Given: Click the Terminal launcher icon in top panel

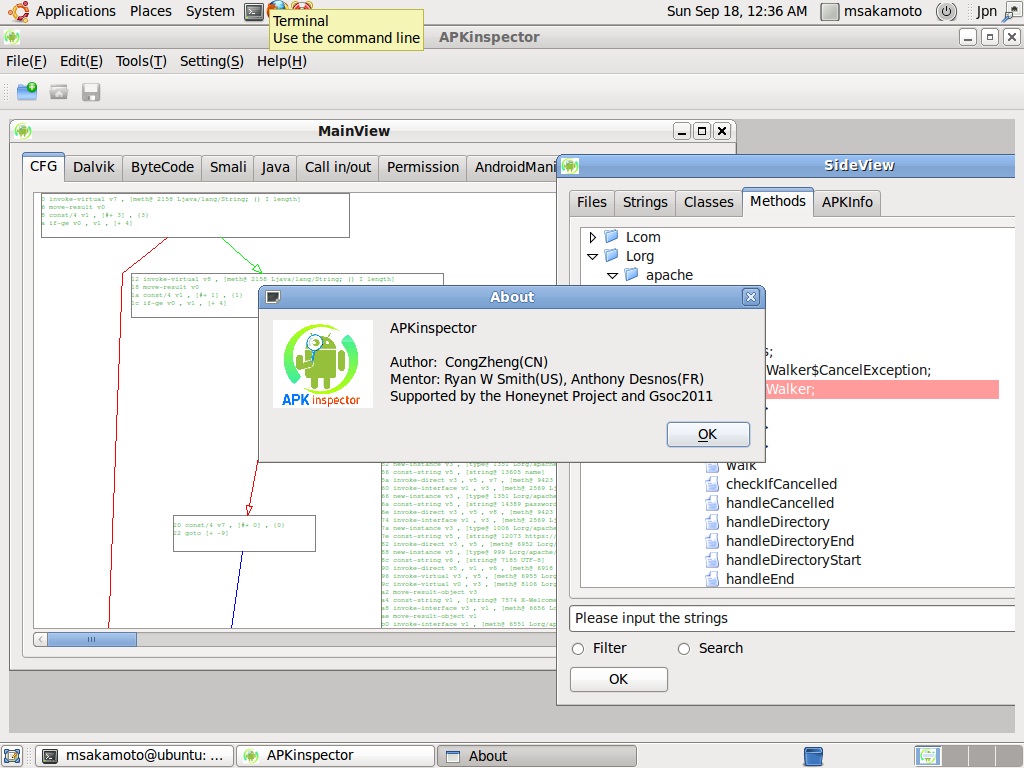Looking at the screenshot, I should [253, 11].
